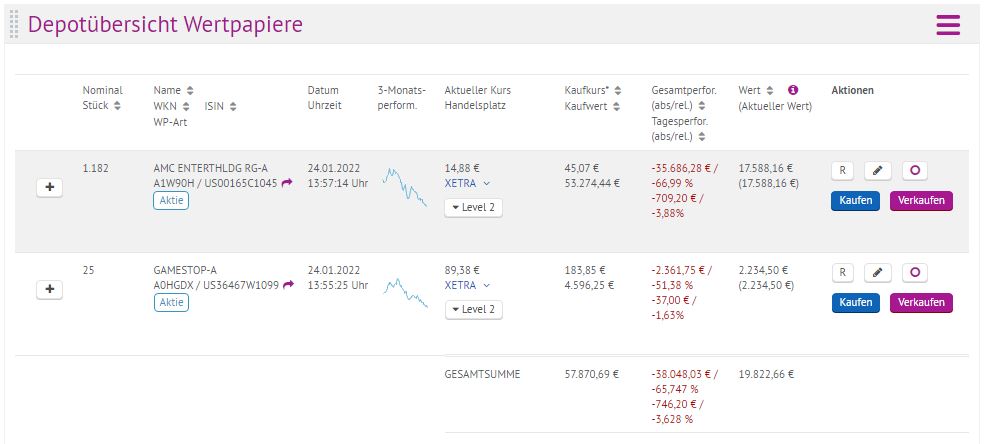Expand the GameStop row details
This screenshot has width=990, height=444.
pos(50,289)
